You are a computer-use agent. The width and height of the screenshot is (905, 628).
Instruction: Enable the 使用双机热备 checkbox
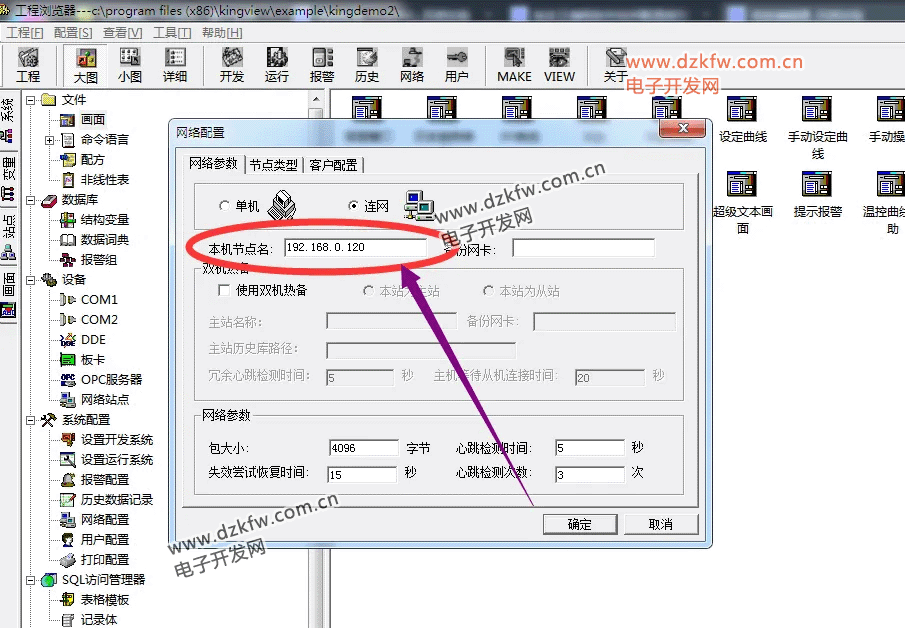(x=224, y=291)
